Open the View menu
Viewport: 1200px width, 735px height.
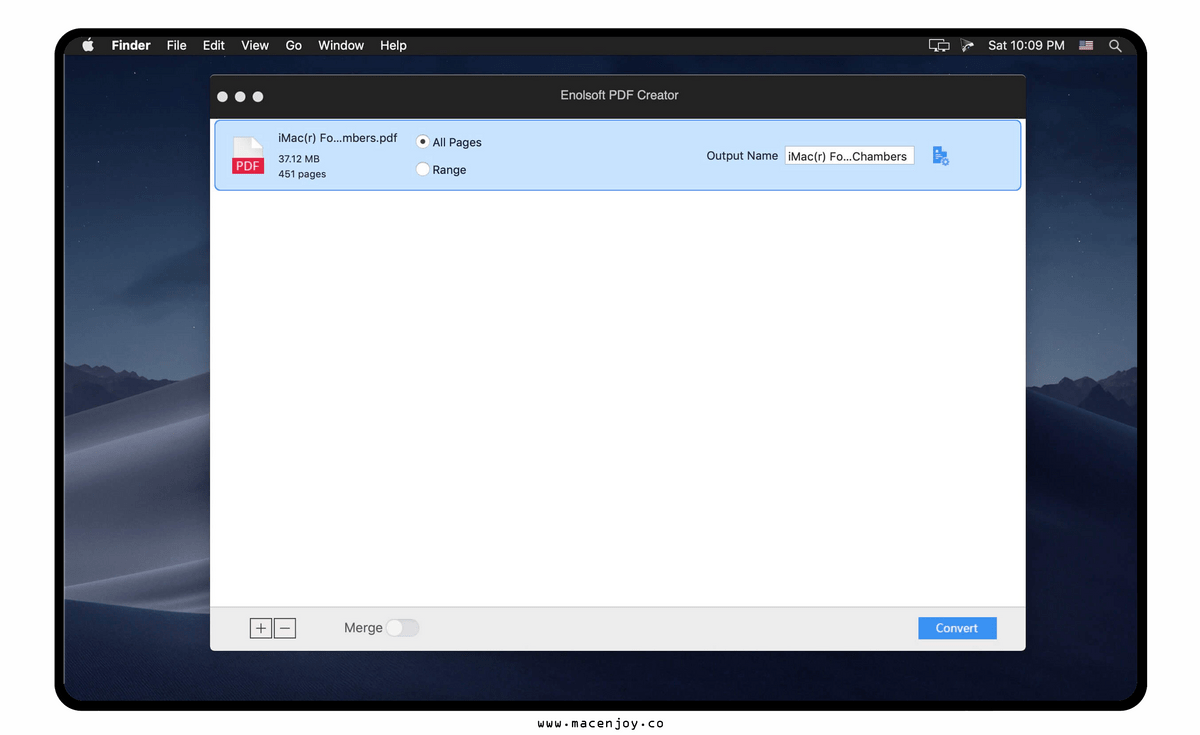(255, 45)
